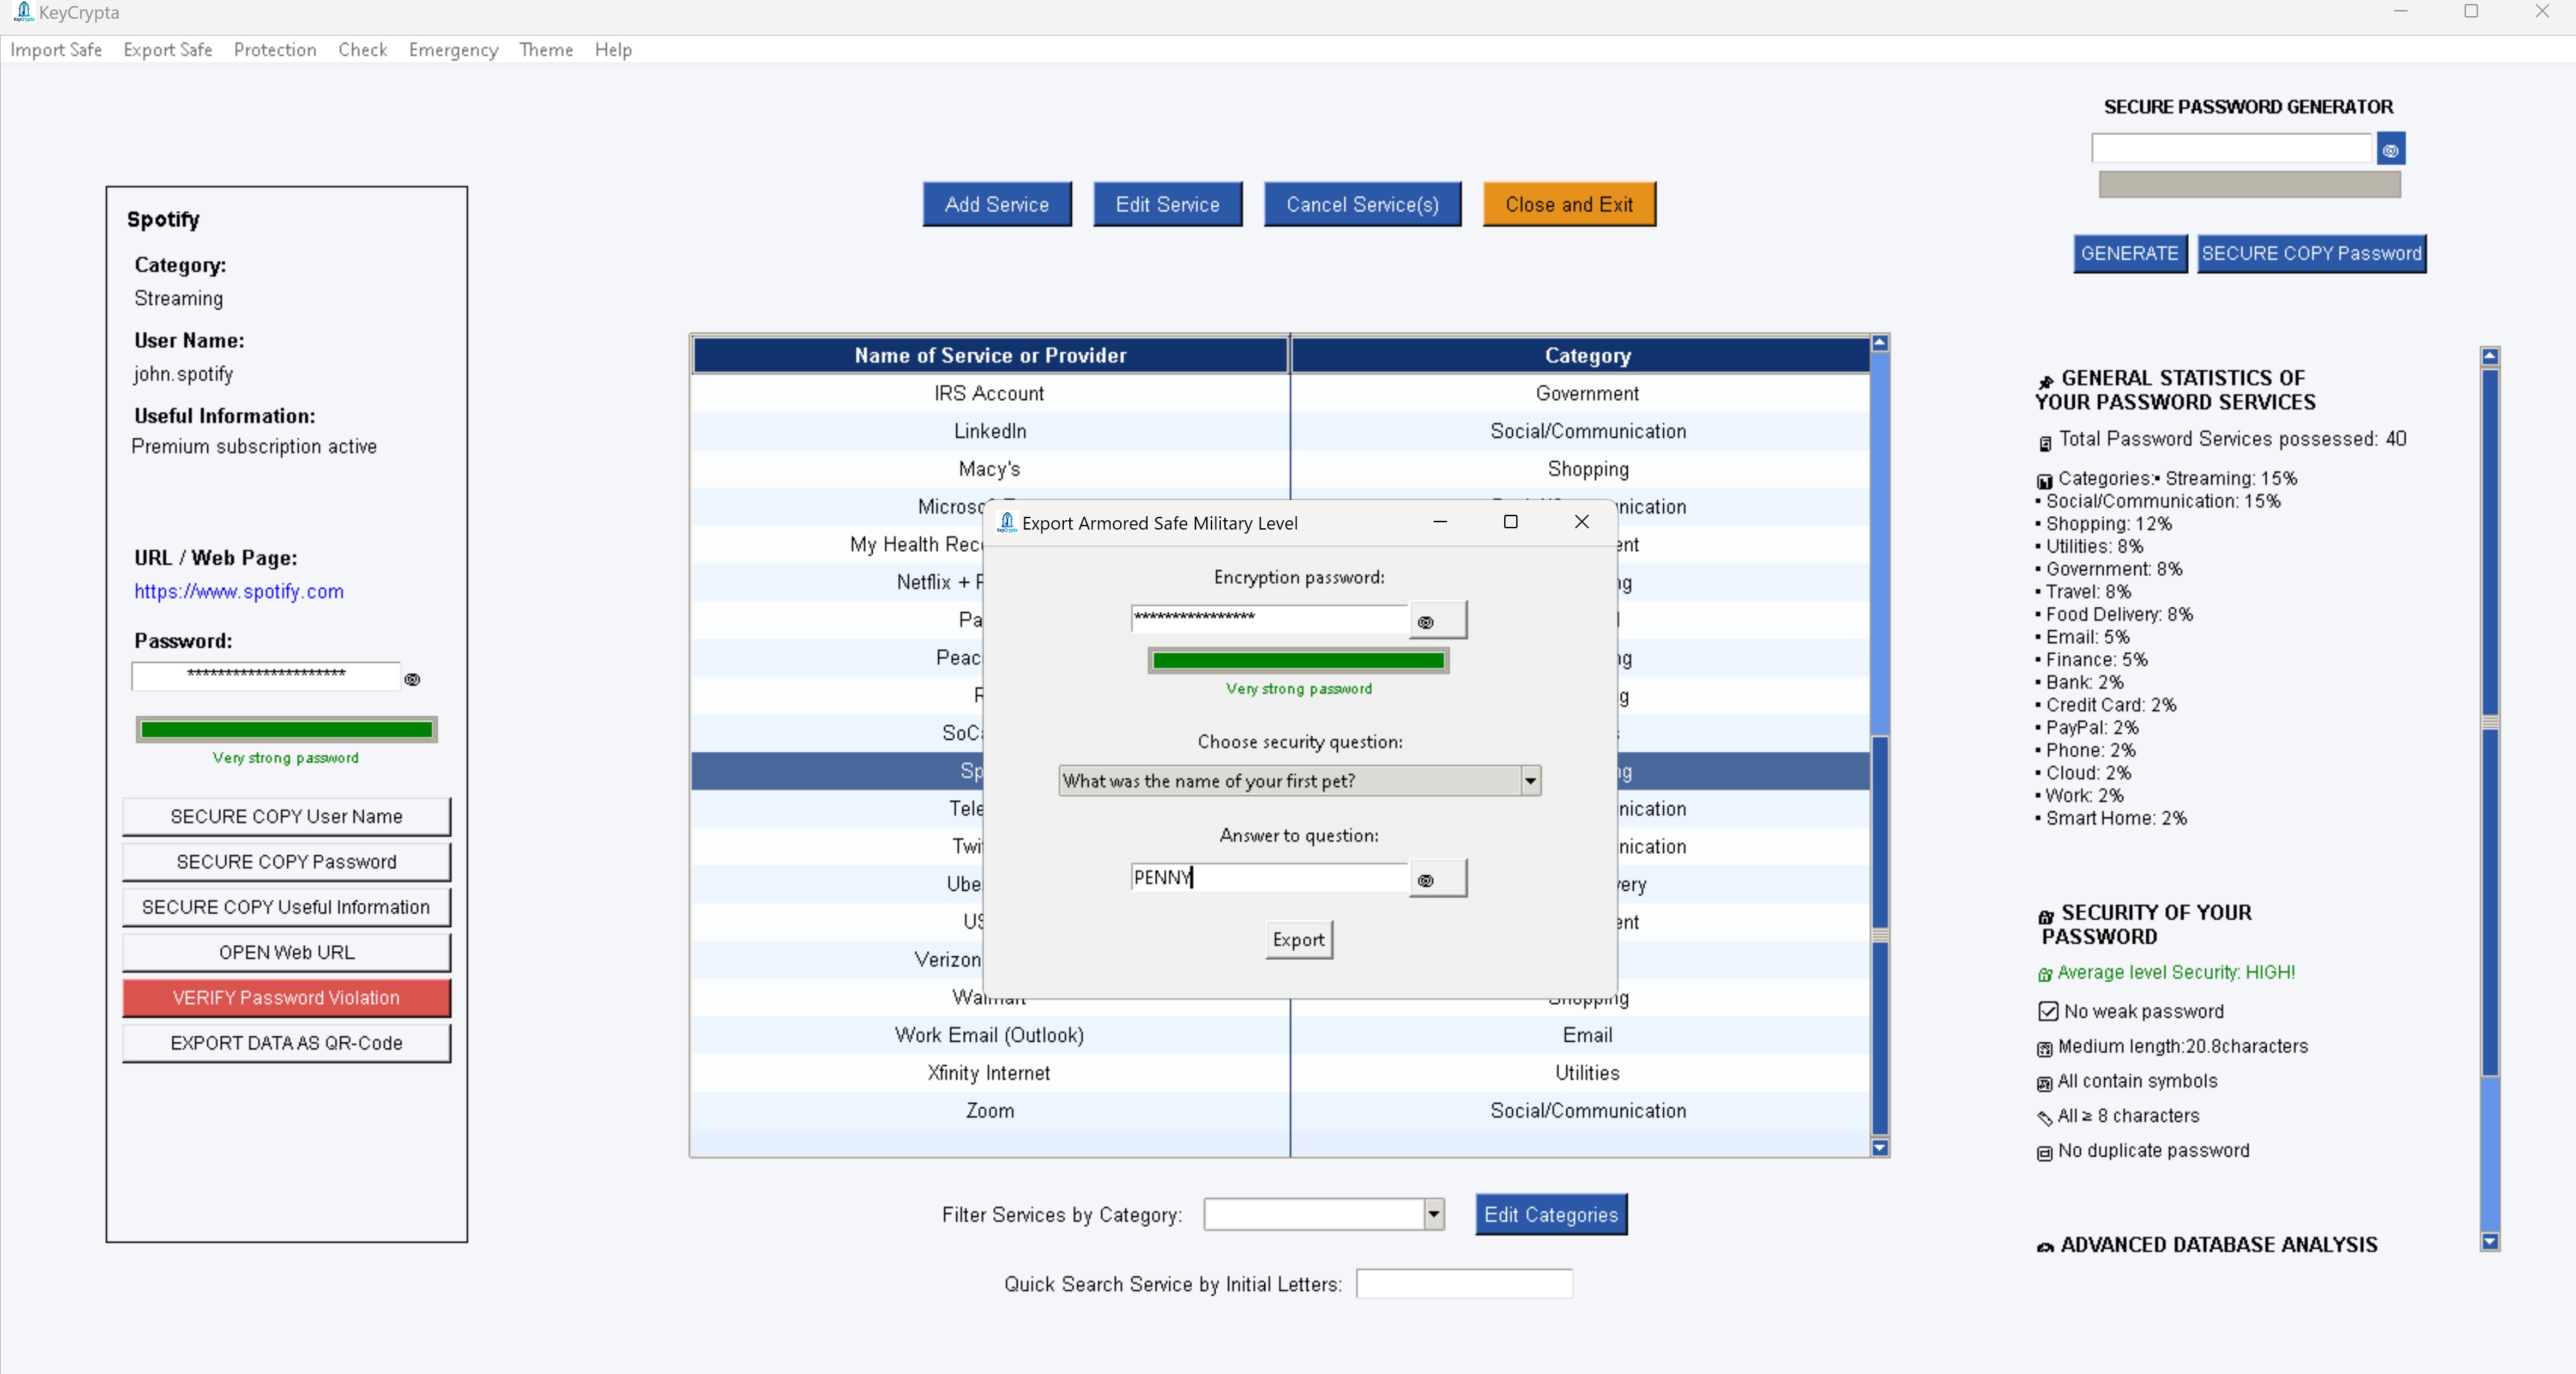Open the https://www.spotify.com link
This screenshot has height=1374, width=2576.
(x=238, y=591)
